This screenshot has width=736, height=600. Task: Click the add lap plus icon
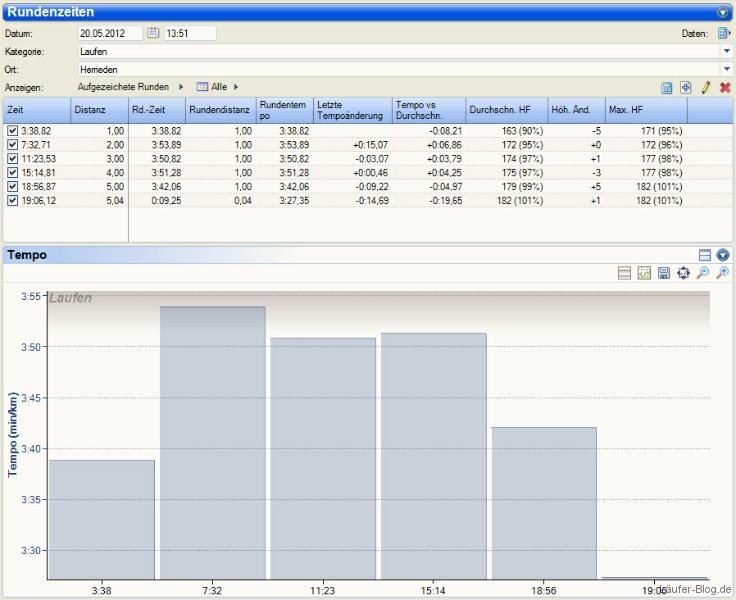coord(686,87)
